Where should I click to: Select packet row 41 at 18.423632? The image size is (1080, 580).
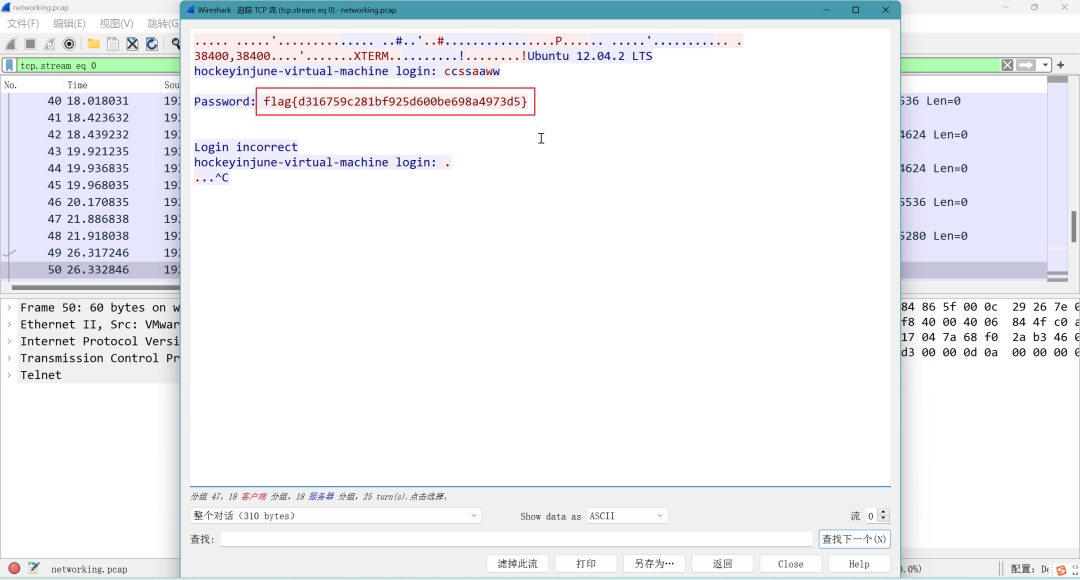pyautogui.click(x=90, y=118)
